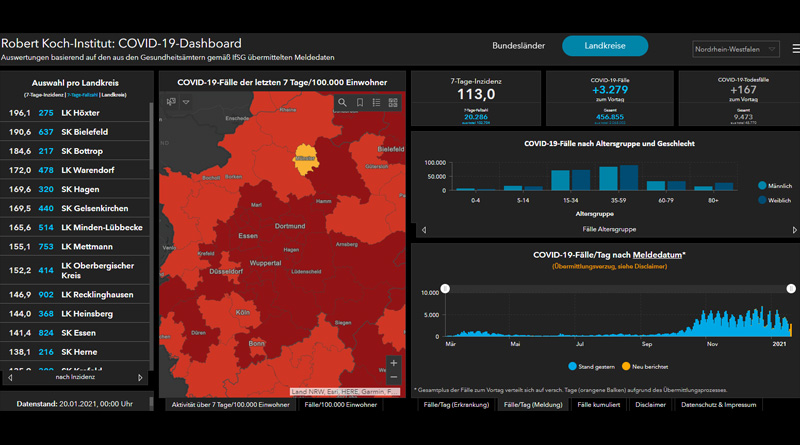The height and width of the screenshot is (445, 800).
Task: Toggle the Neu berichtet legend entry
Action: pos(645,366)
